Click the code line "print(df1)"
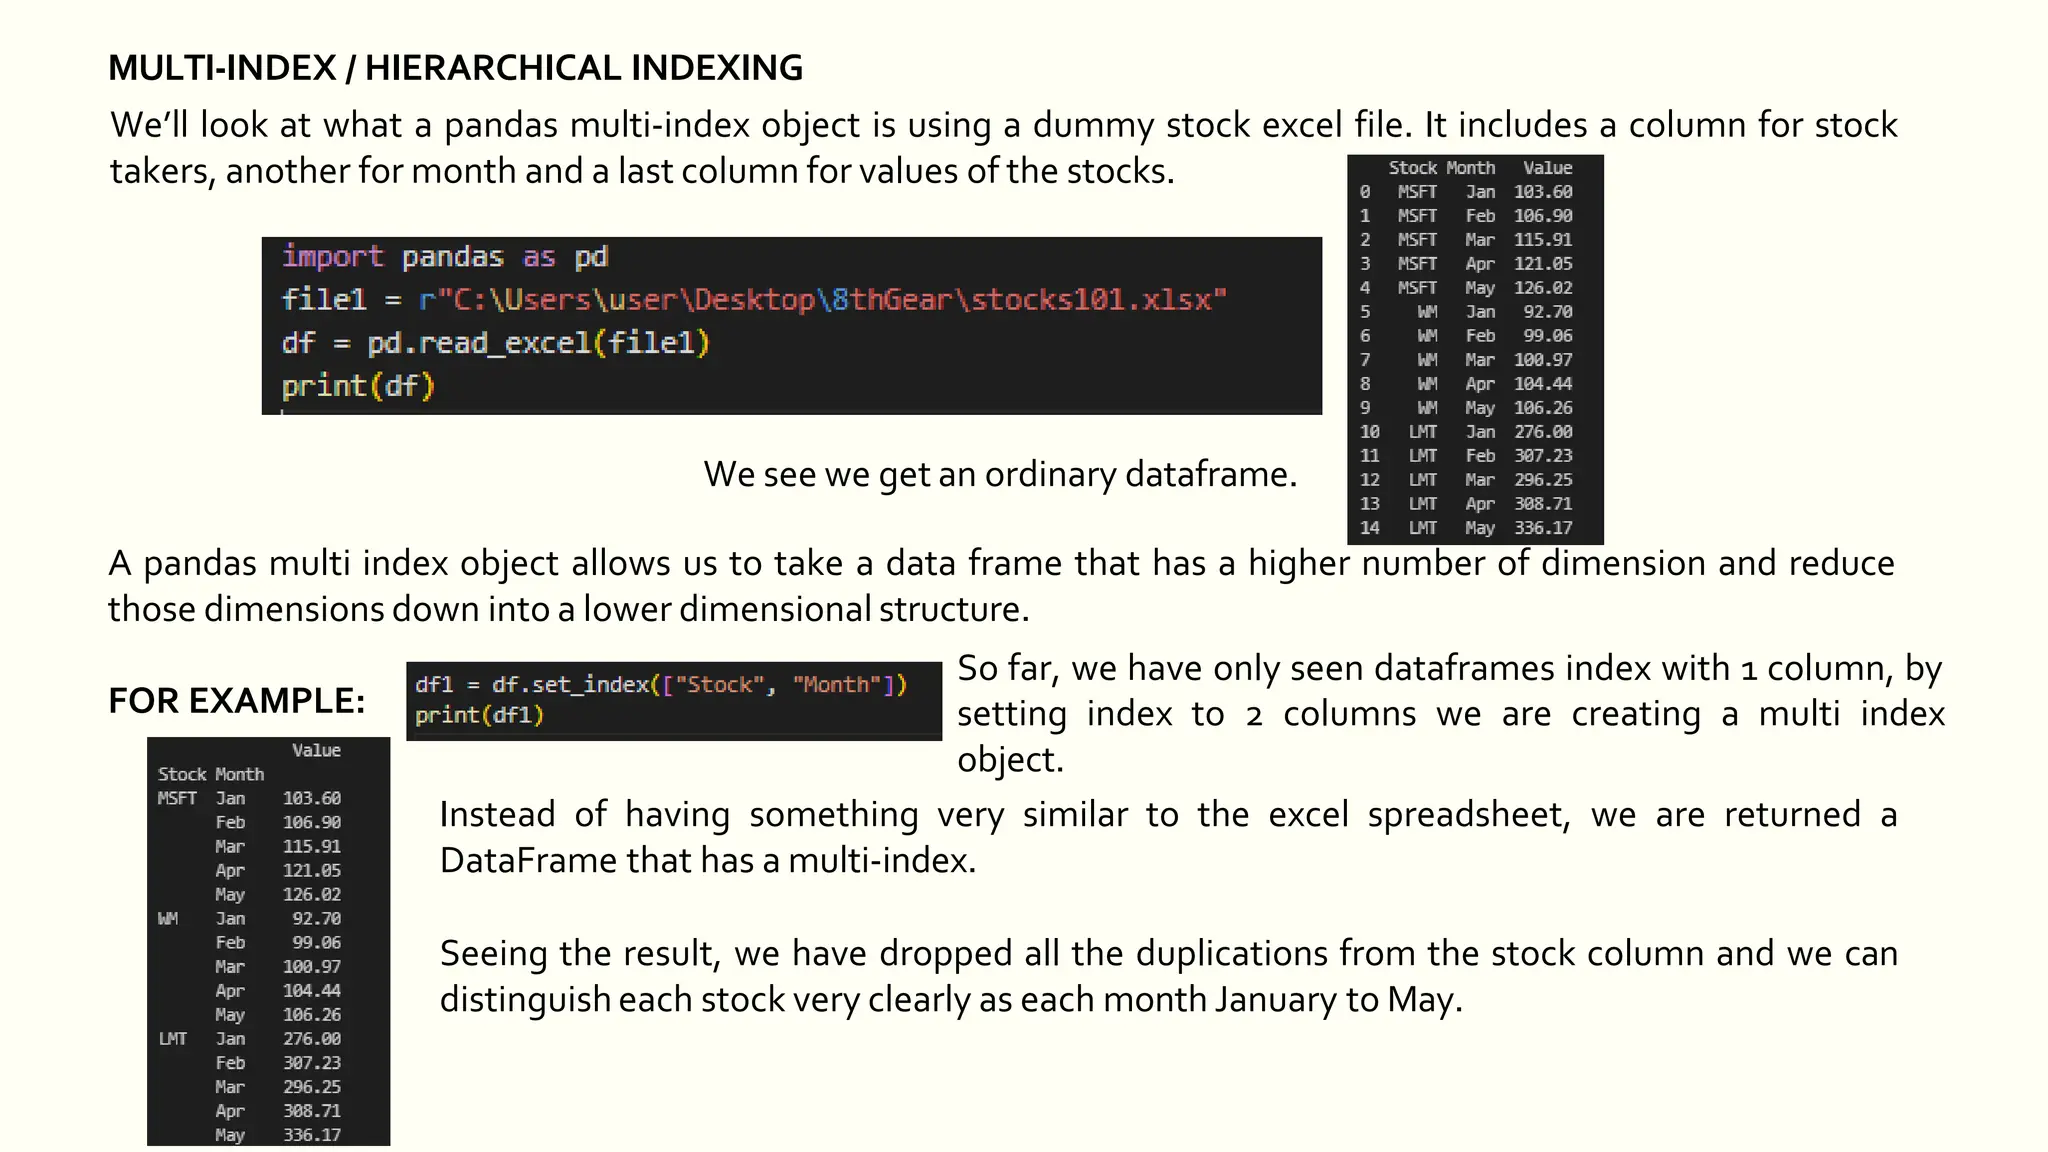The image size is (2048, 1152). pos(479,716)
